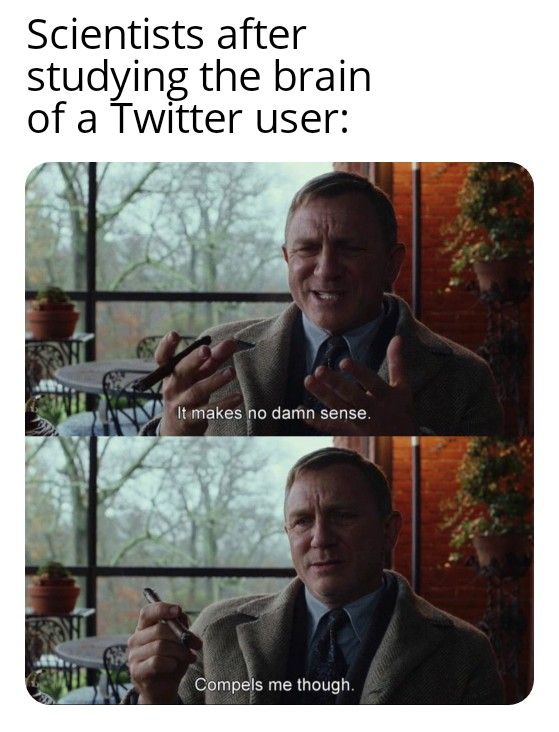The height and width of the screenshot is (732, 559).
Task: Click the hanging ivy plant in the bottom panel
Action: tap(491, 495)
